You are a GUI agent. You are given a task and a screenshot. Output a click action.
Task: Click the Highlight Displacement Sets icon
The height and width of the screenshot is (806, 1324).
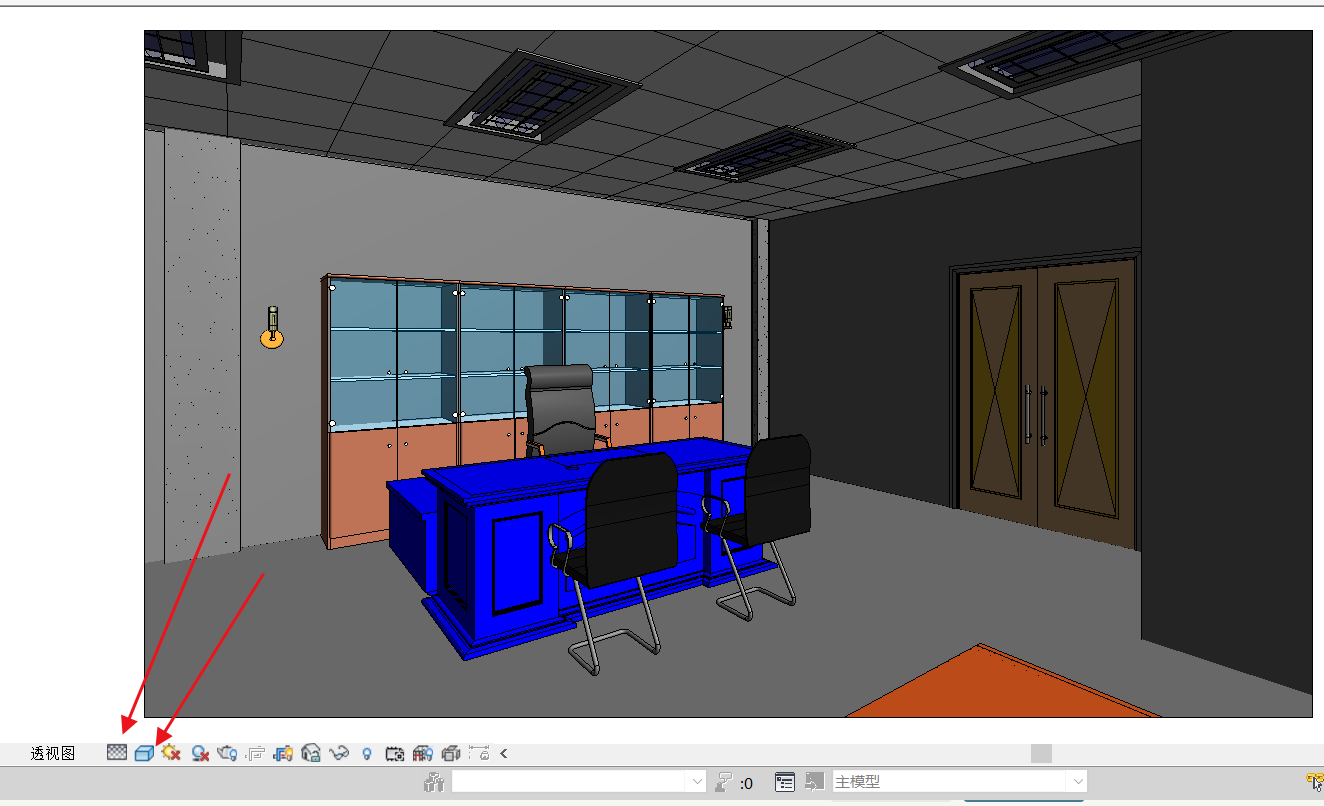(451, 753)
